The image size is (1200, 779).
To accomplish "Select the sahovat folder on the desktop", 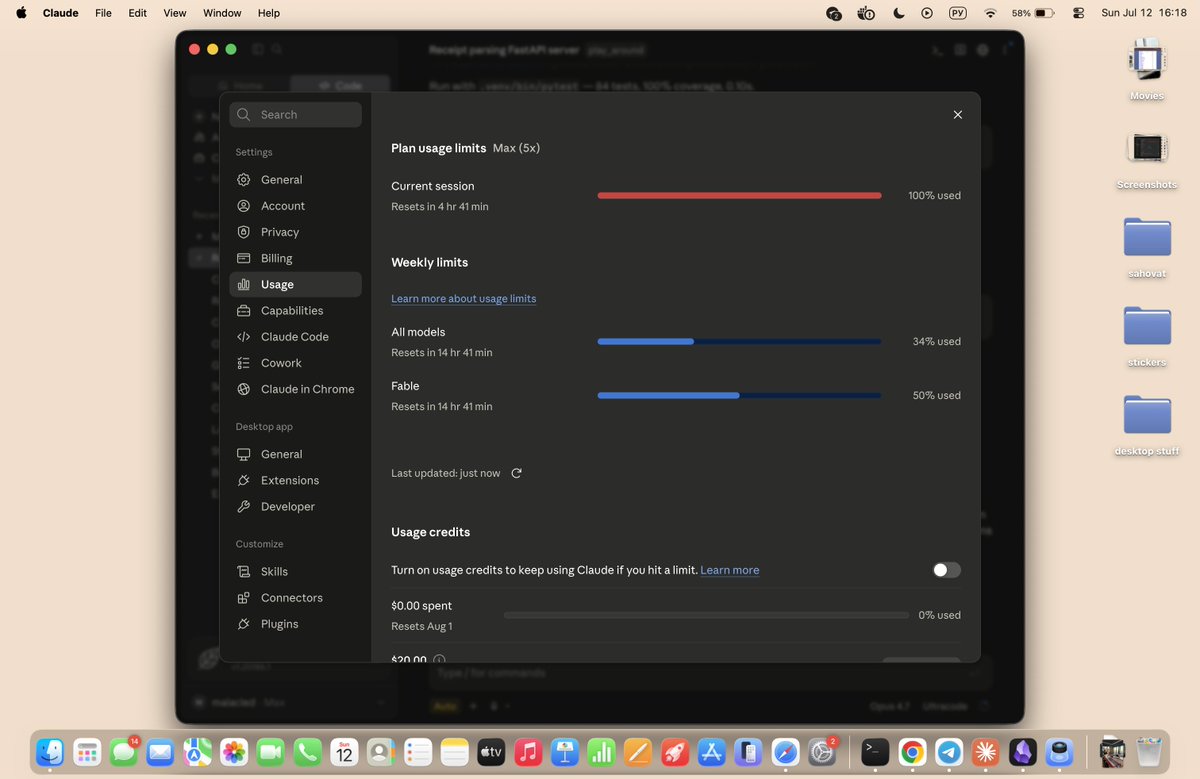I will point(1147,248).
